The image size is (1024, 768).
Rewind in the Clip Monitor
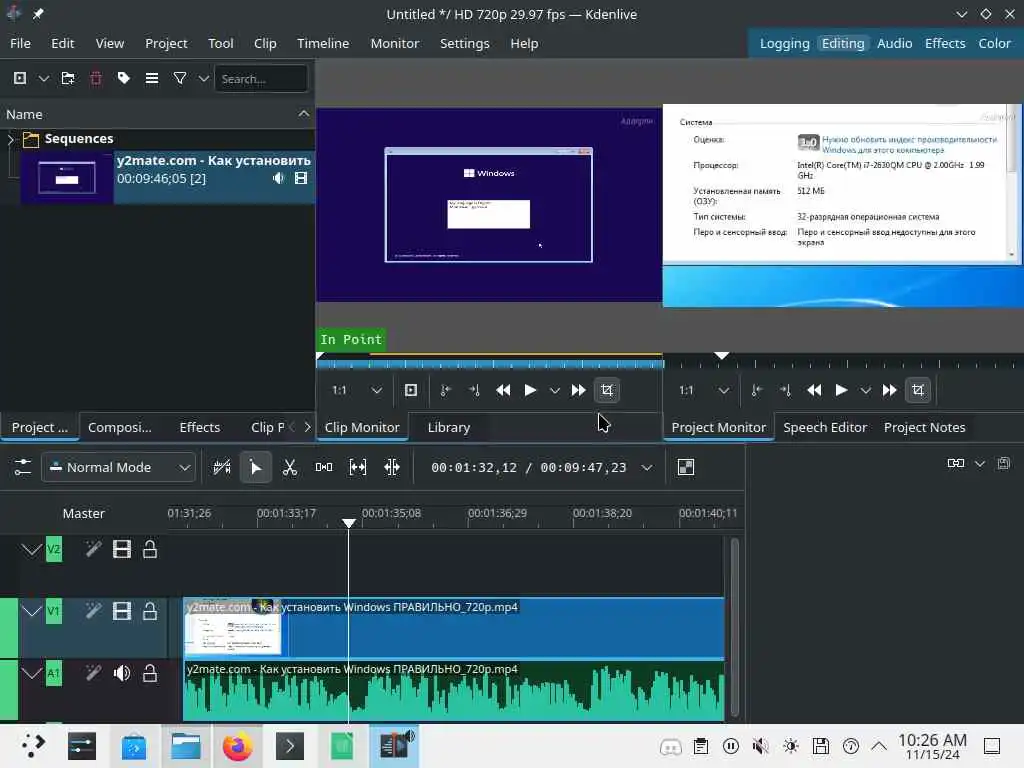tap(503, 391)
